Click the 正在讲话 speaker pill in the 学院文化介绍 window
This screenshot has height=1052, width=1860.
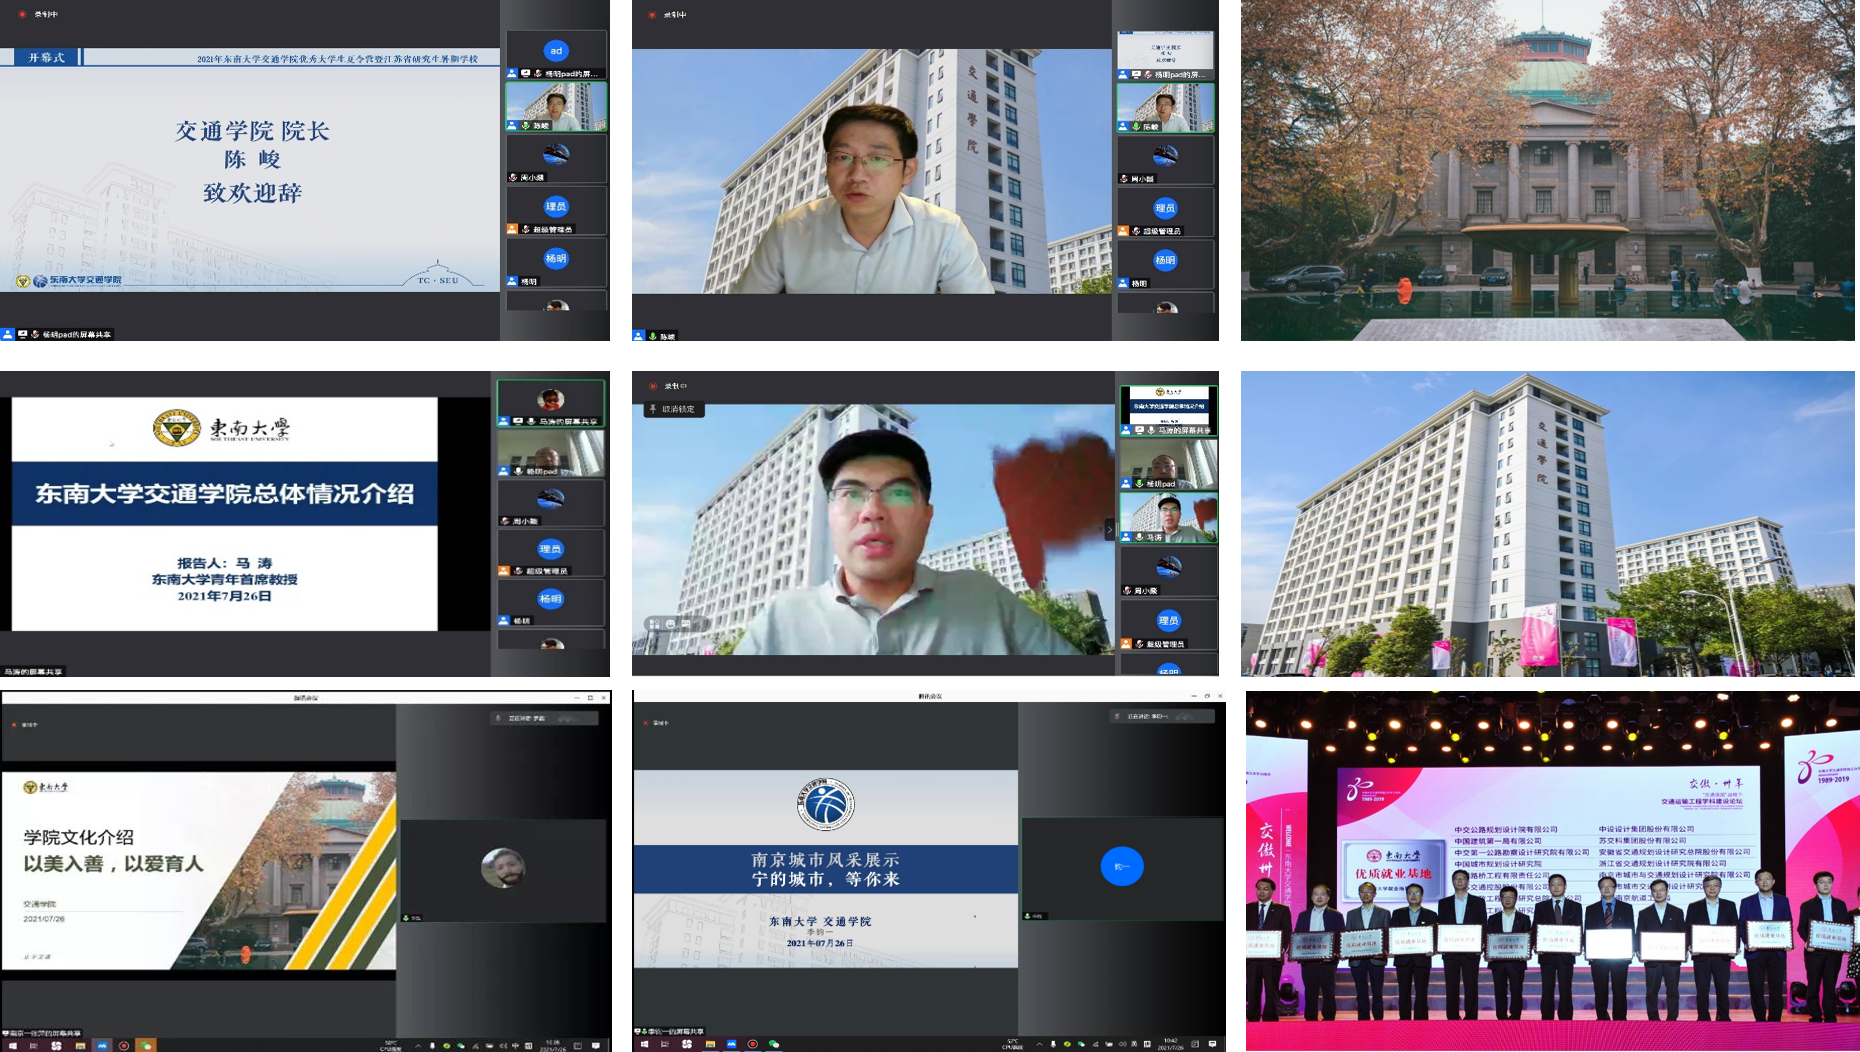click(545, 718)
